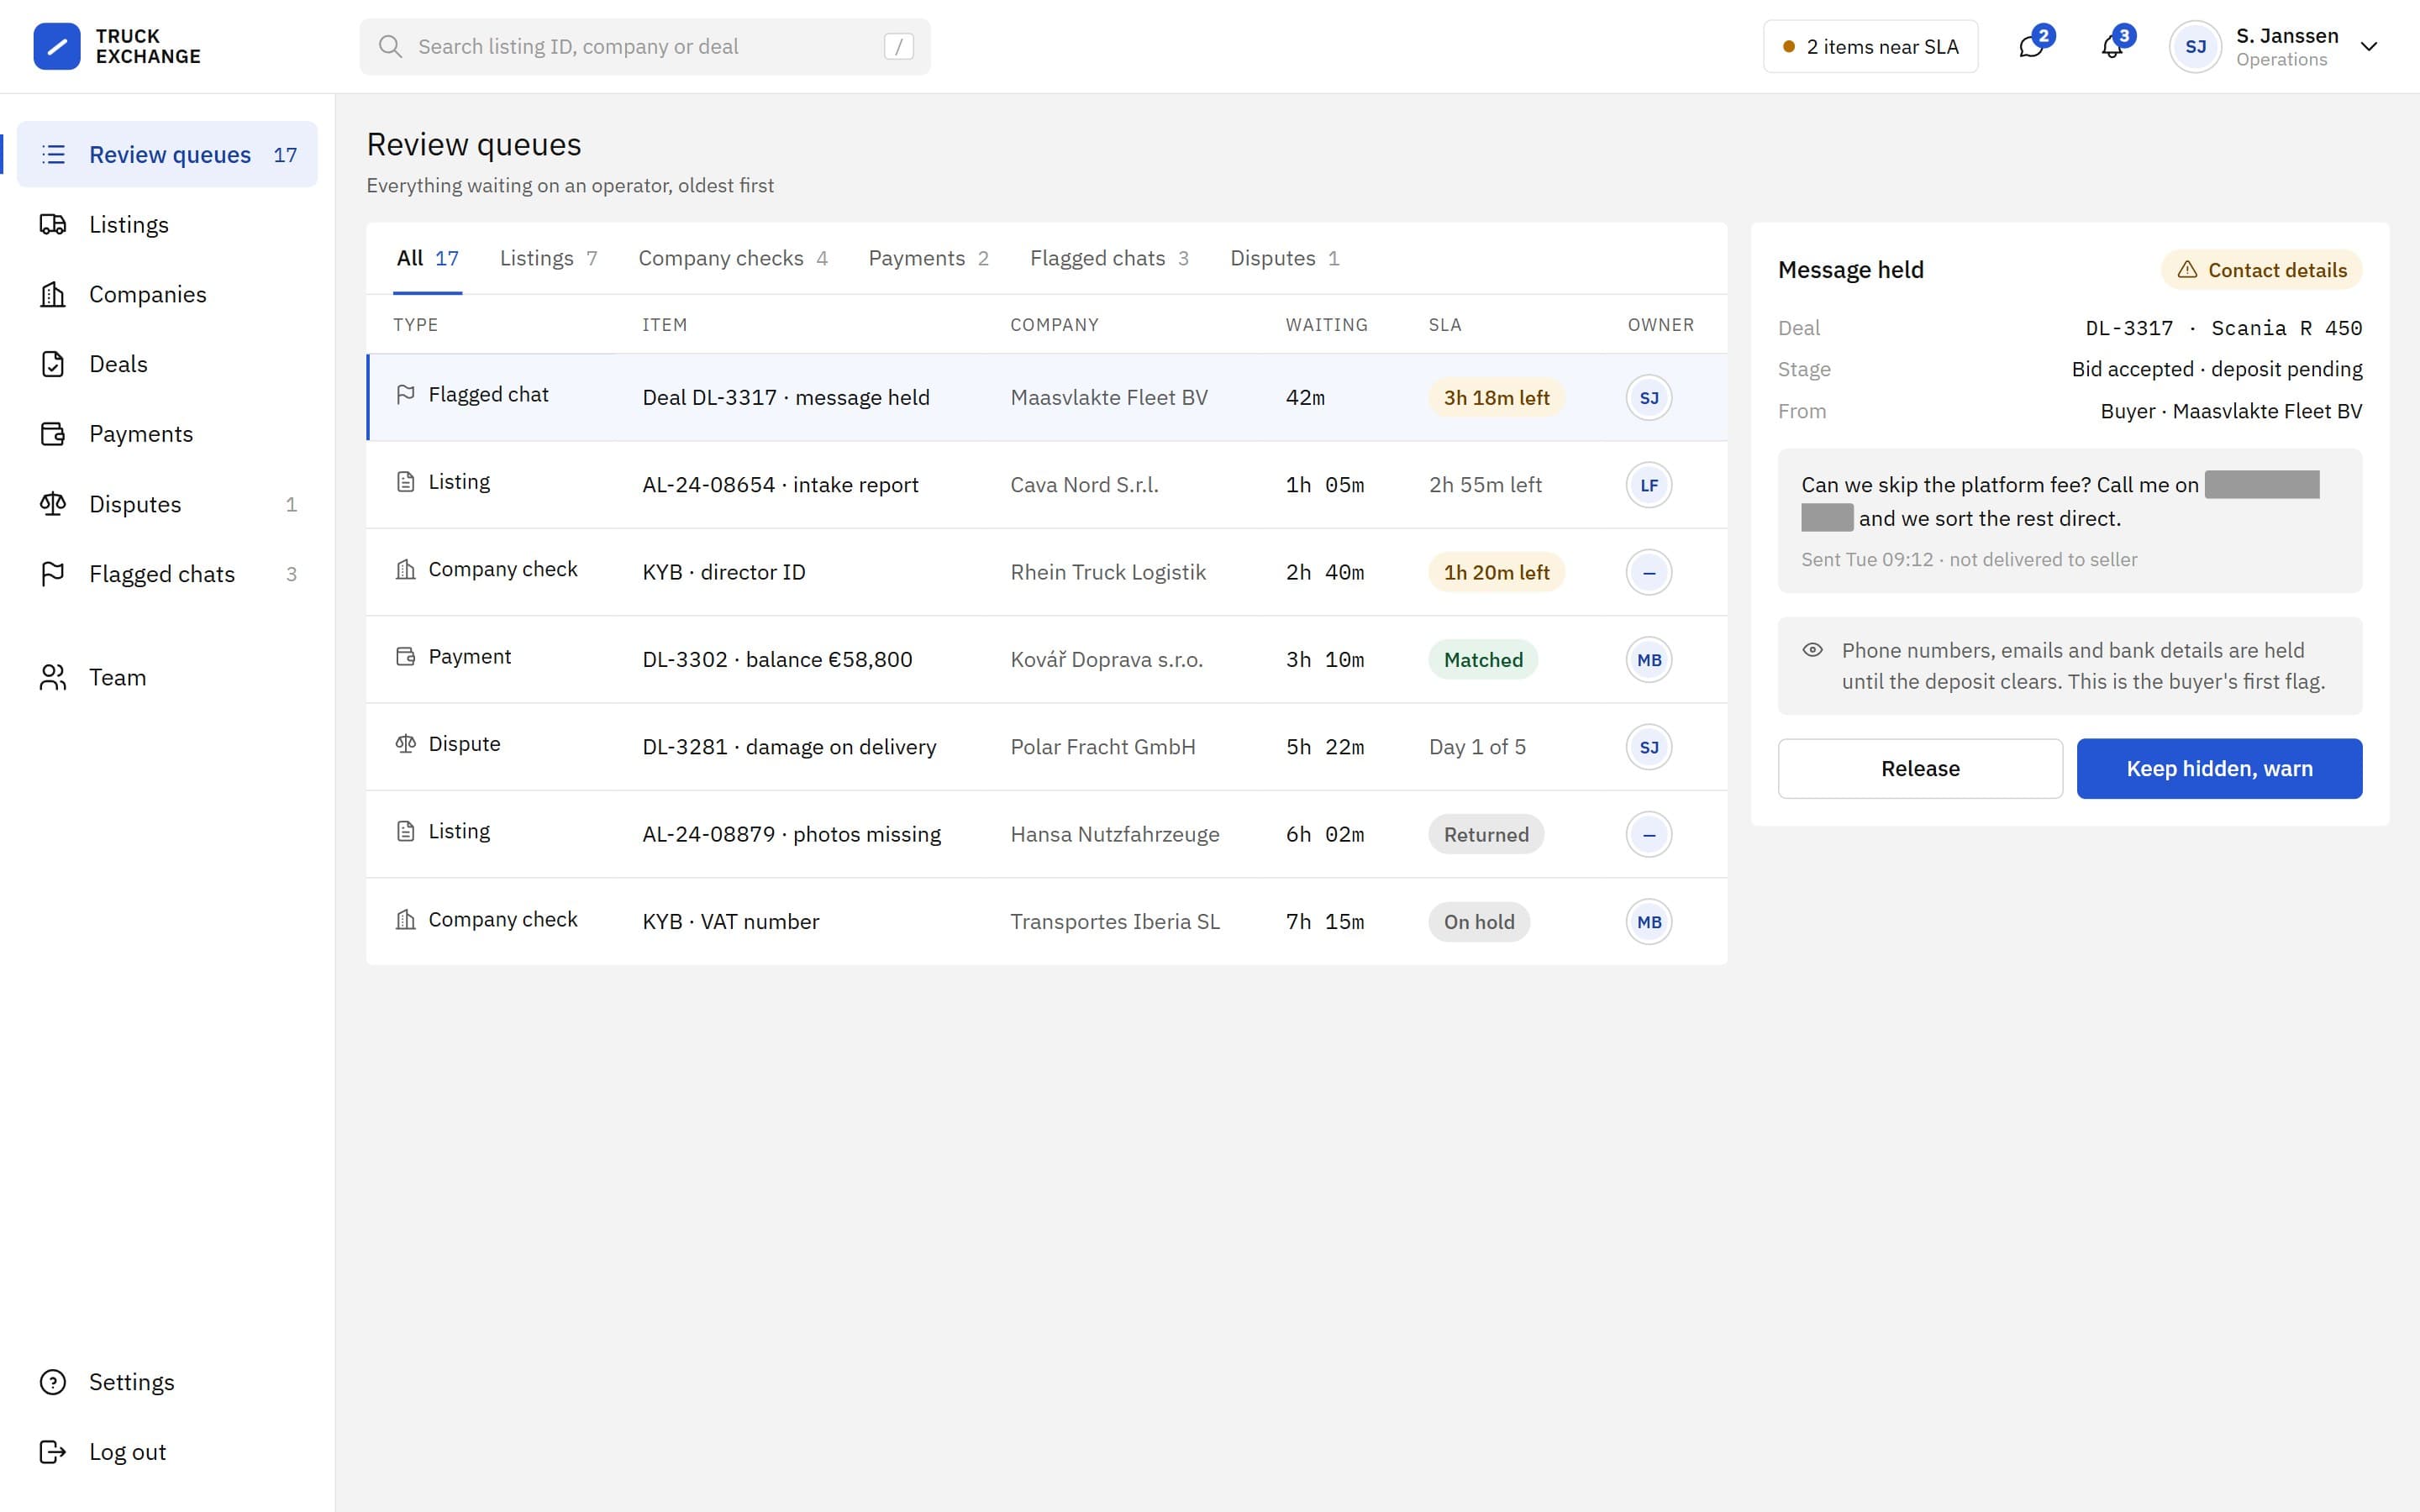Click the Keep hidden, warn button
Viewport: 2420px width, 1512px height.
click(2219, 768)
